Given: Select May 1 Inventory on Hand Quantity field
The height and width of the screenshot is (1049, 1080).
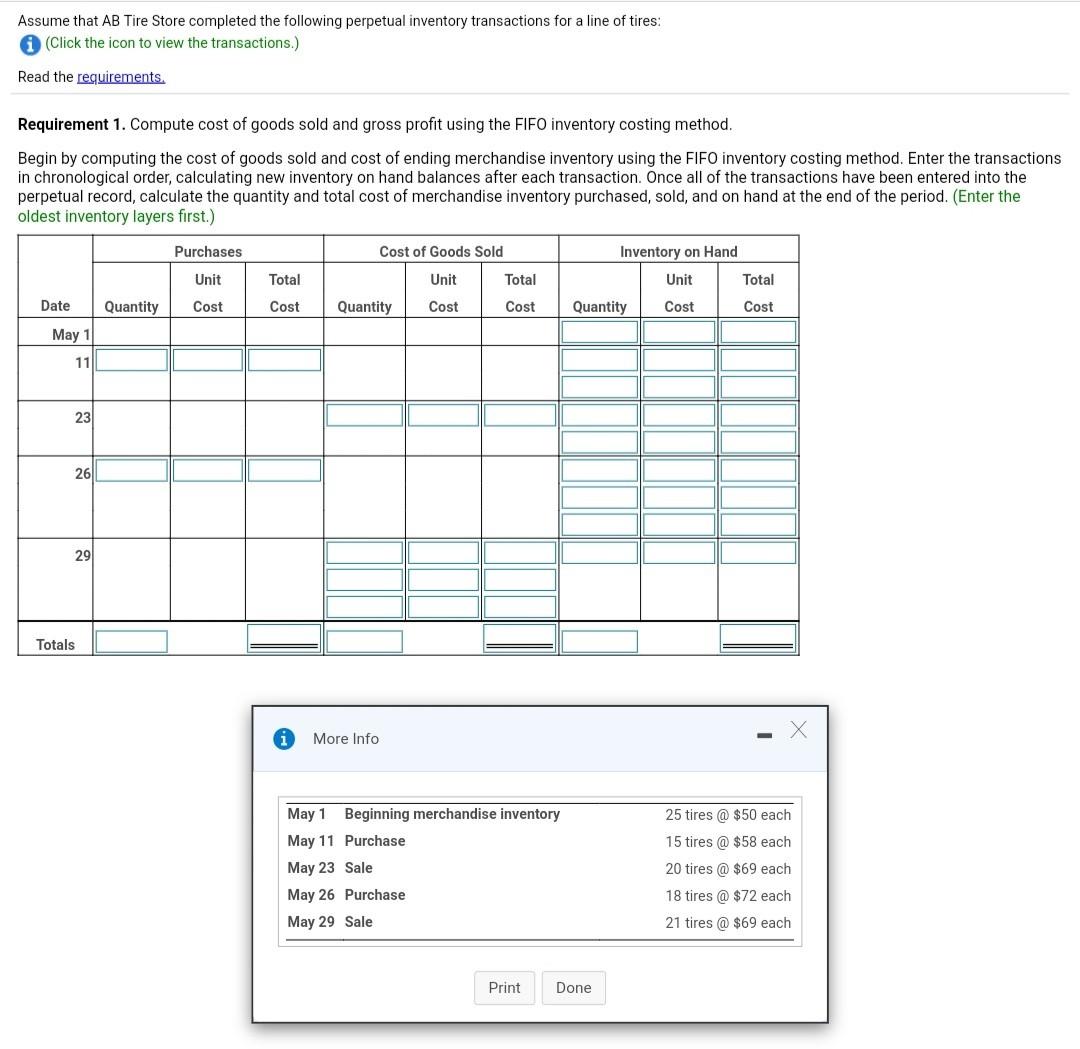Looking at the screenshot, I should coord(599,332).
